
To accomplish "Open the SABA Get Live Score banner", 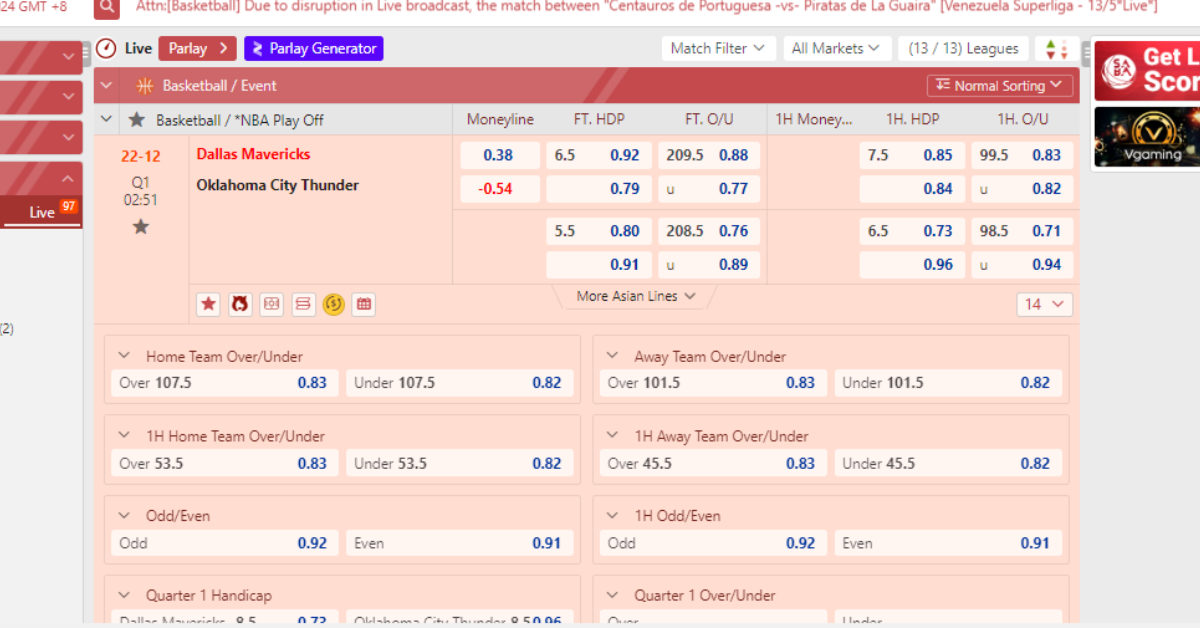I will [x=1147, y=70].
